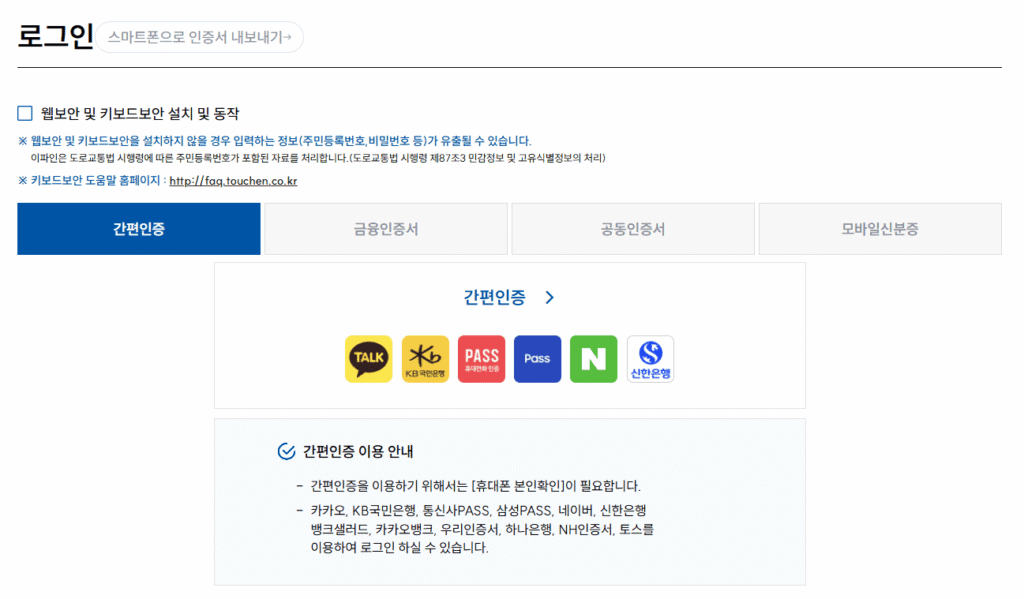This screenshot has width=1024, height=599.
Task: Expand the chevron arrow next to 간편인증
Action: click(x=549, y=297)
